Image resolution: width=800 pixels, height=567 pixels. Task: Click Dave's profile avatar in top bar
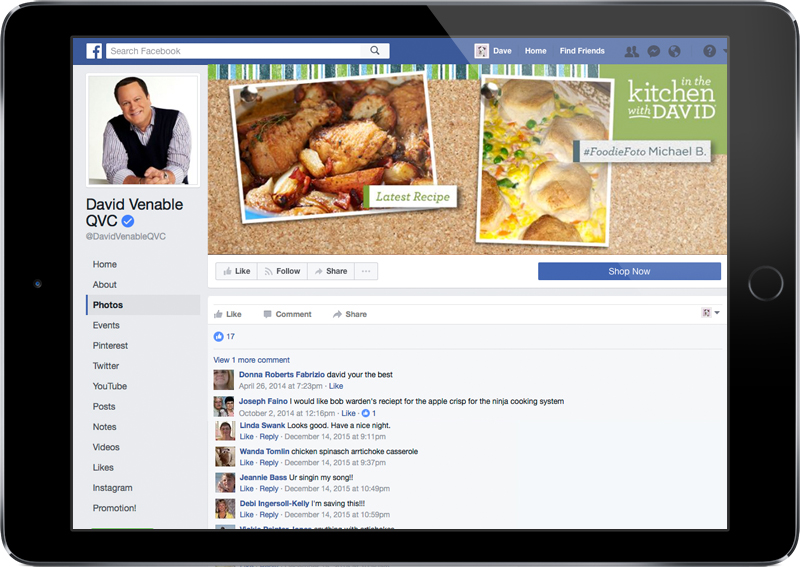tap(482, 51)
